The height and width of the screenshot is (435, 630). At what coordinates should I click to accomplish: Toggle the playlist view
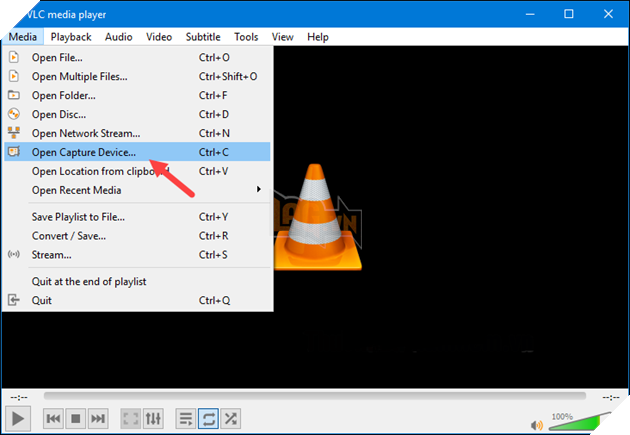(x=186, y=419)
